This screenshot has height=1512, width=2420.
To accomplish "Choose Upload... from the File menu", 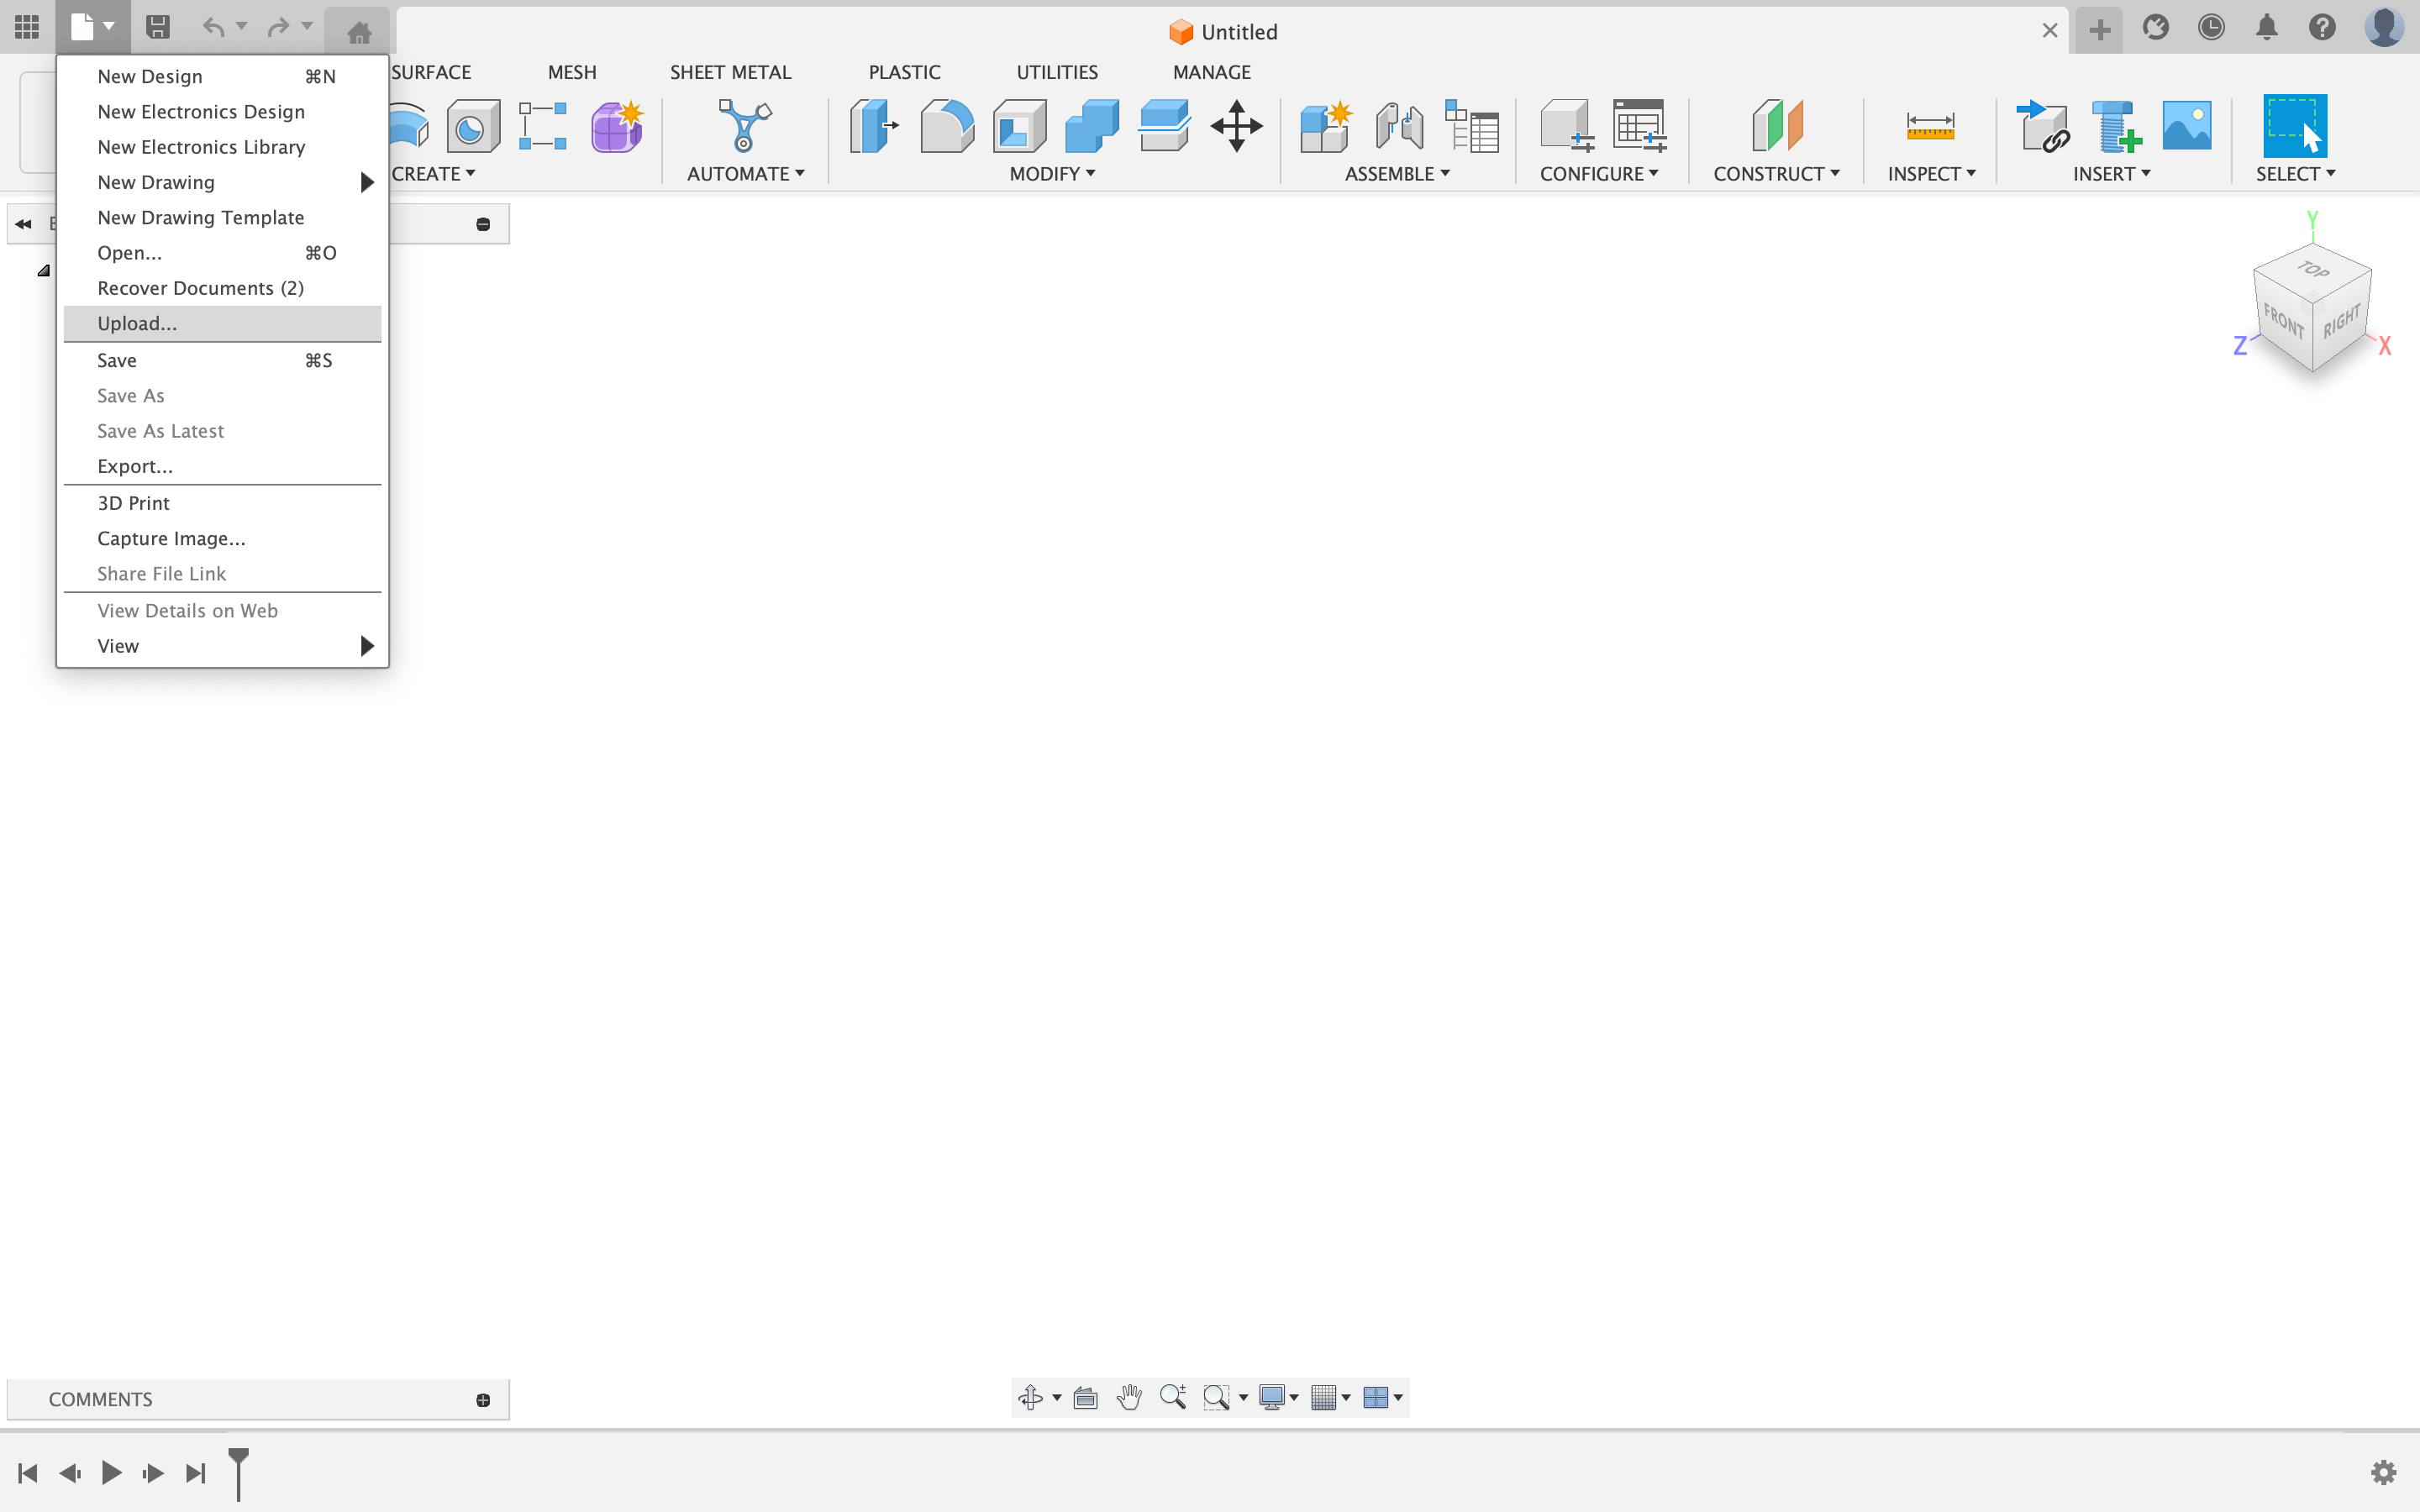I will tap(138, 323).
